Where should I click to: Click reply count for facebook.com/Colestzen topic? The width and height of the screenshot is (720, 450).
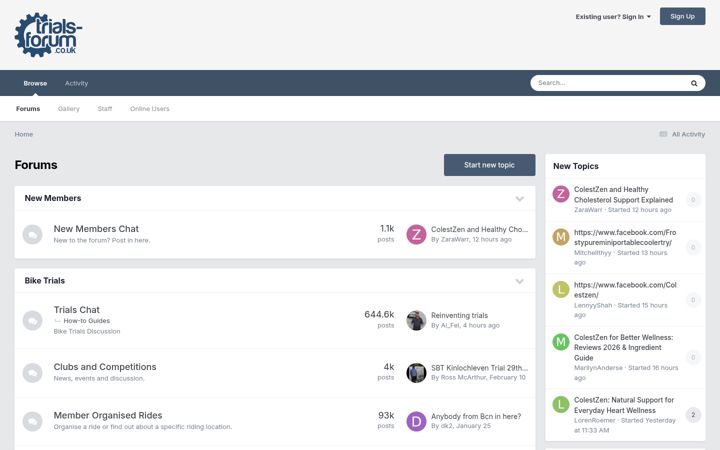693,300
